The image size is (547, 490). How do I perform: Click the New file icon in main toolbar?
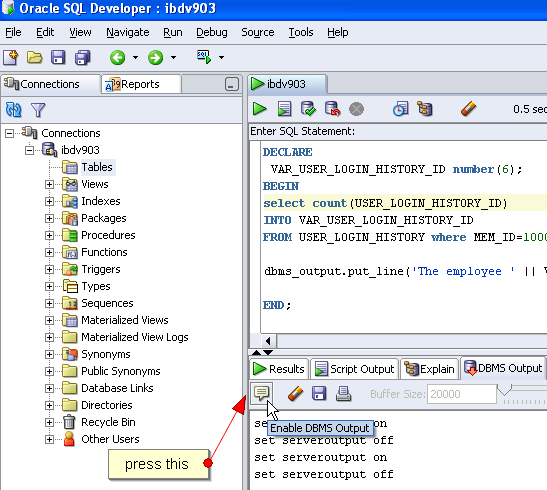click(x=11, y=57)
